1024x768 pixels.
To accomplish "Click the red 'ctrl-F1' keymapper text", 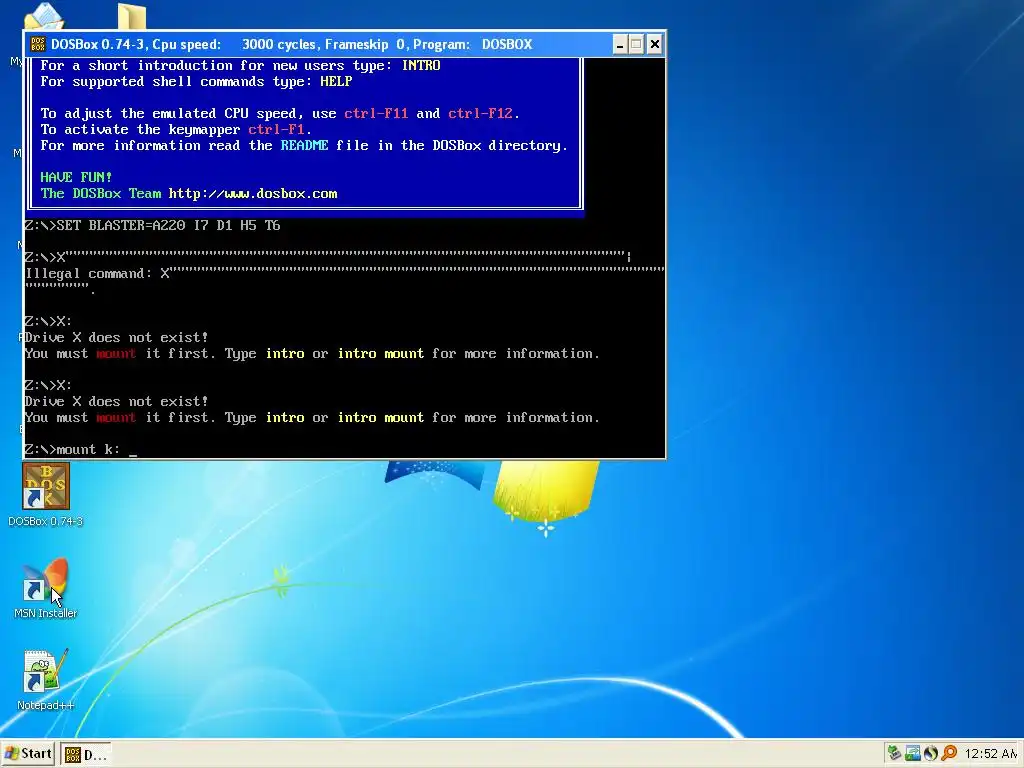I will 276,129.
